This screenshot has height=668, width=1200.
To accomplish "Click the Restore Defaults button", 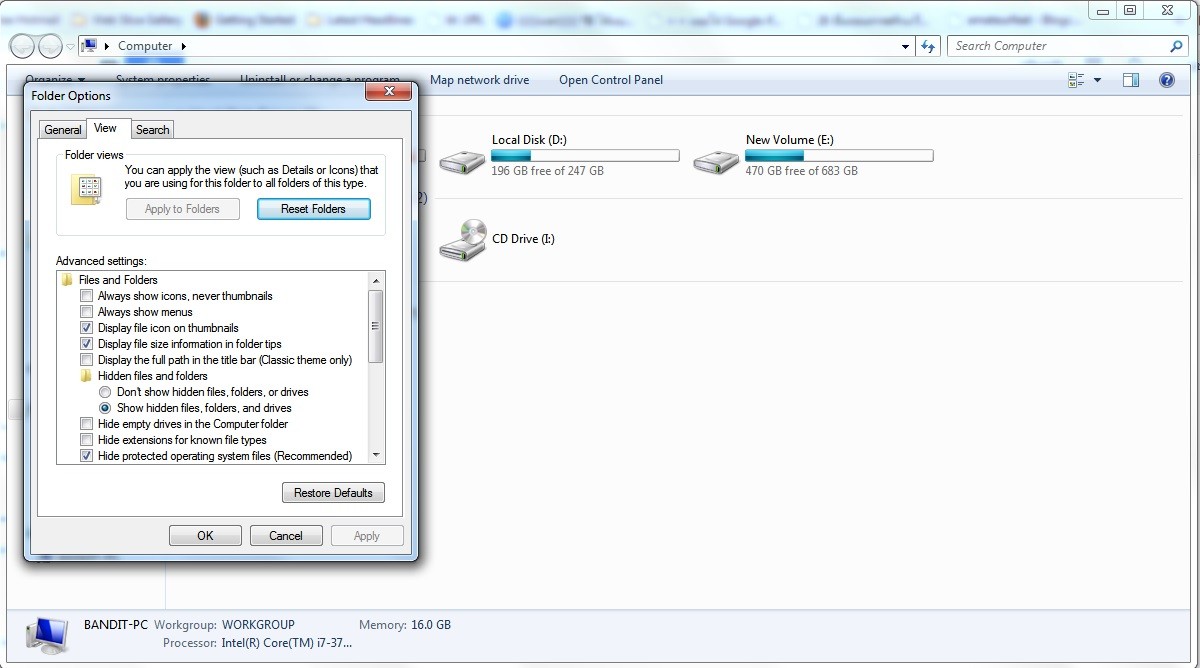I will [x=334, y=493].
